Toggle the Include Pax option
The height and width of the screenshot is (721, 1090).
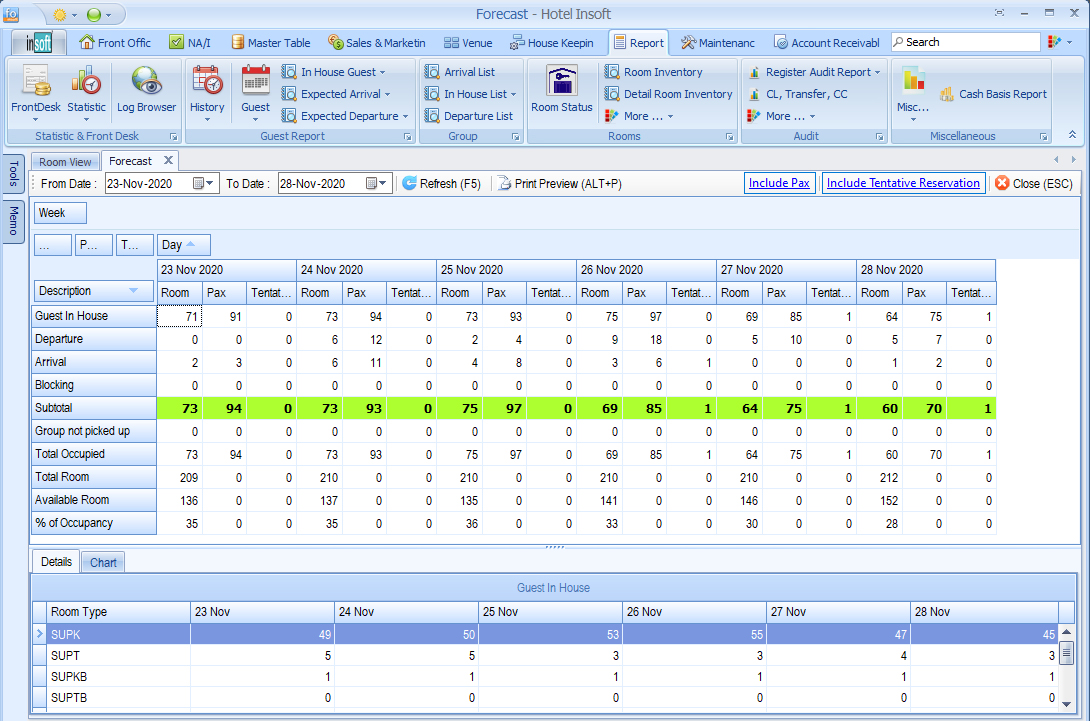click(x=779, y=183)
